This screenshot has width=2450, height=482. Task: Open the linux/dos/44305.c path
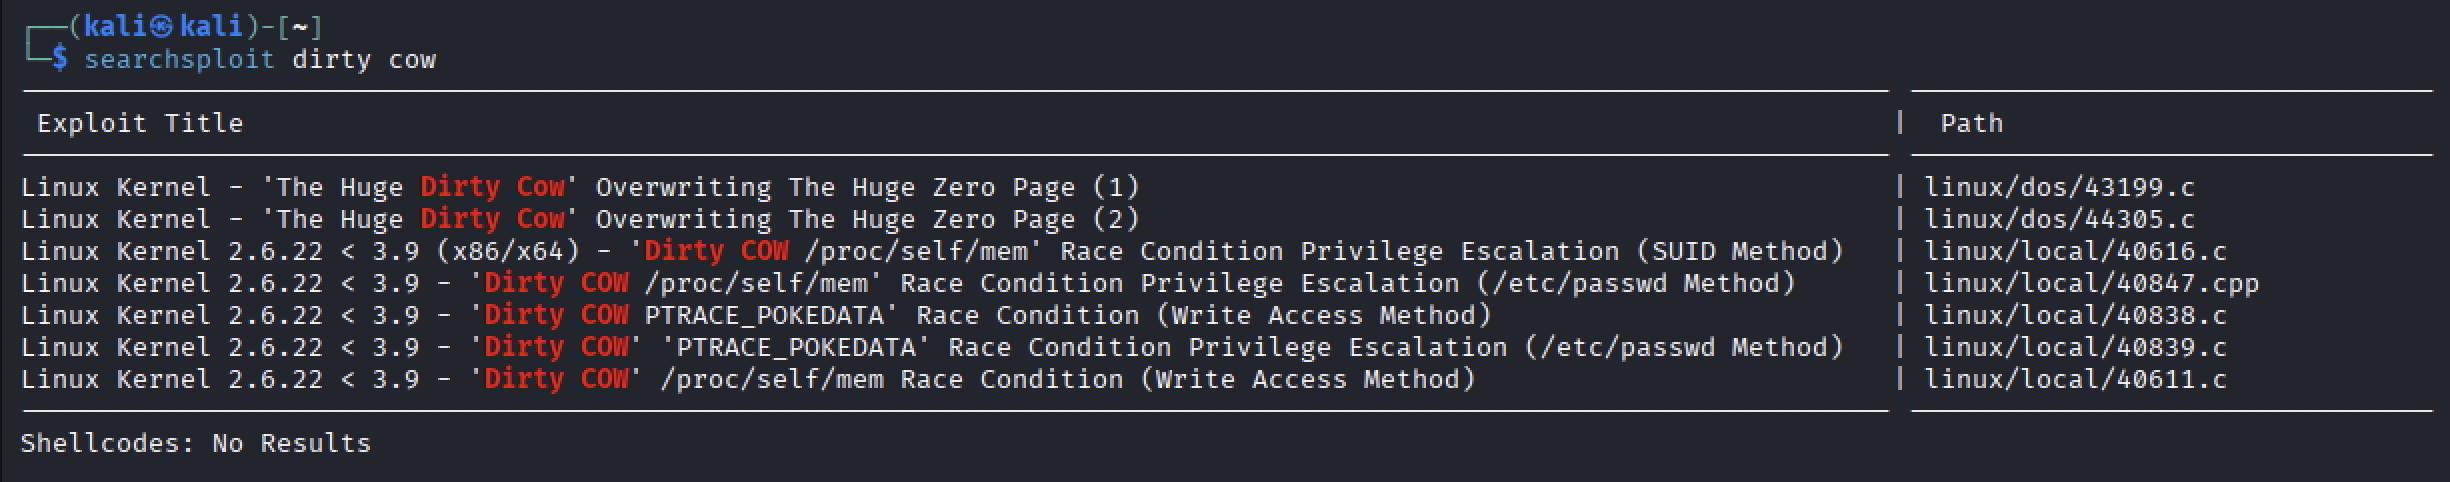2059,219
